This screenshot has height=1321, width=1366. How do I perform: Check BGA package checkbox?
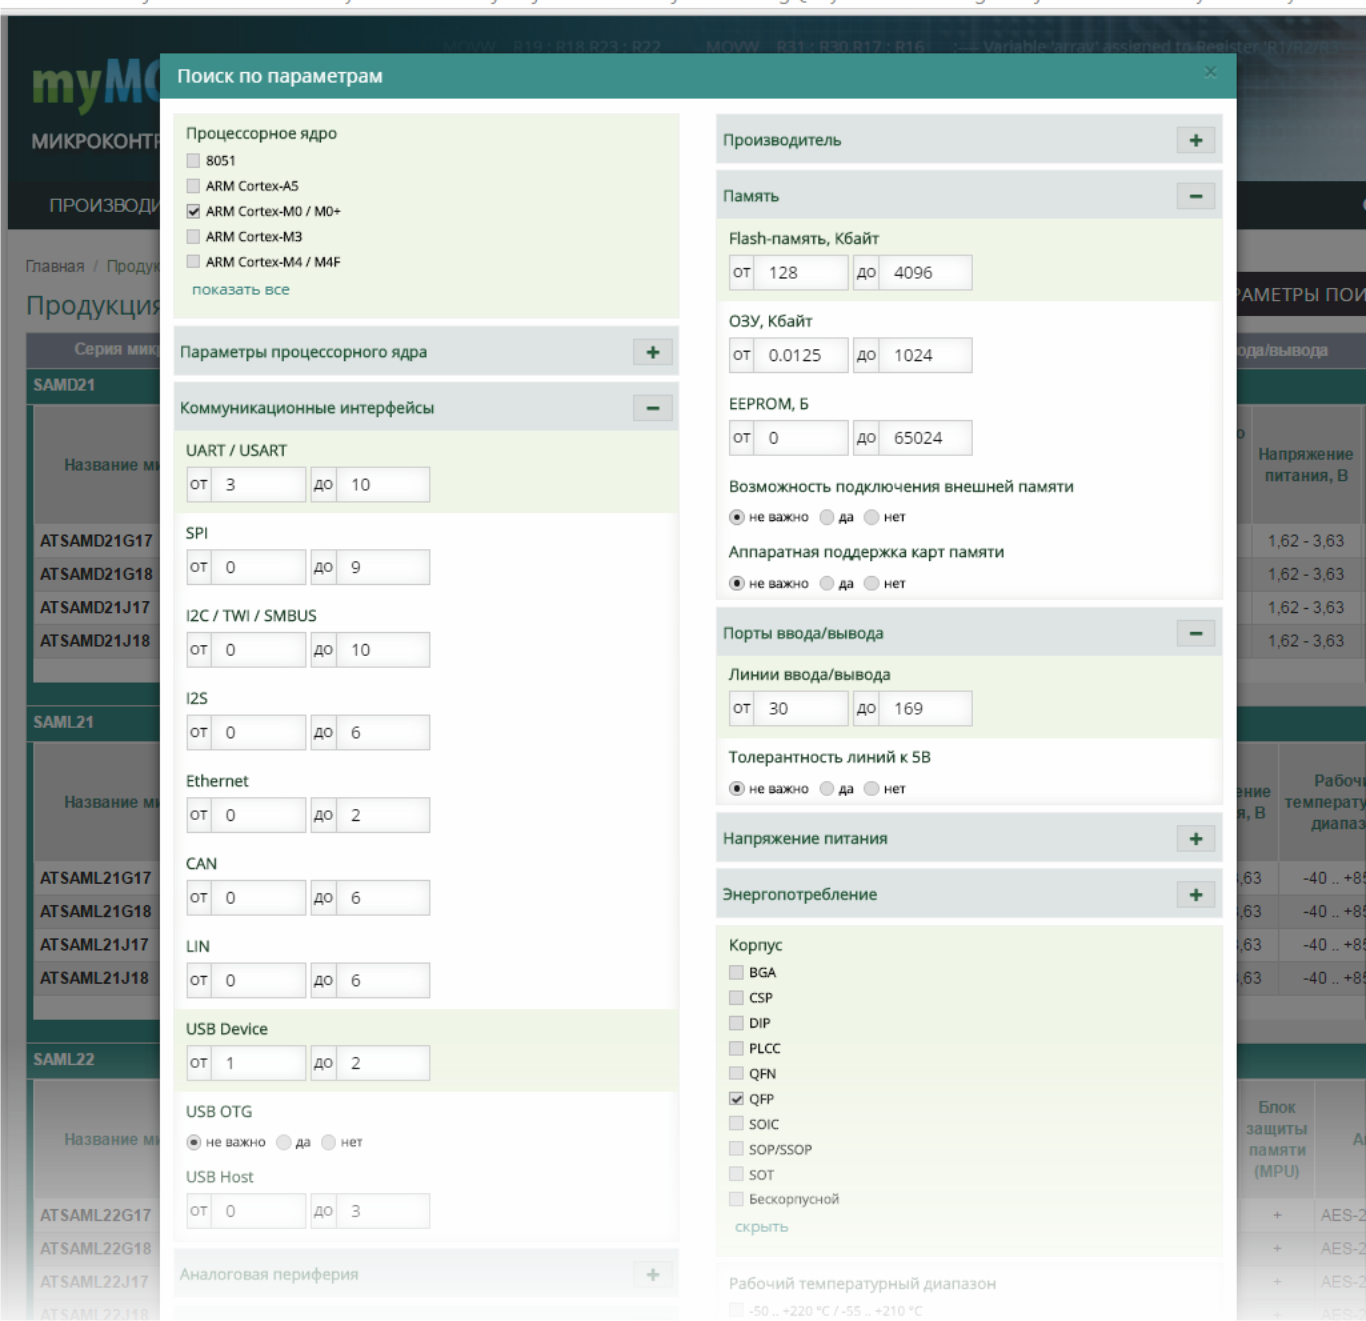[736, 972]
